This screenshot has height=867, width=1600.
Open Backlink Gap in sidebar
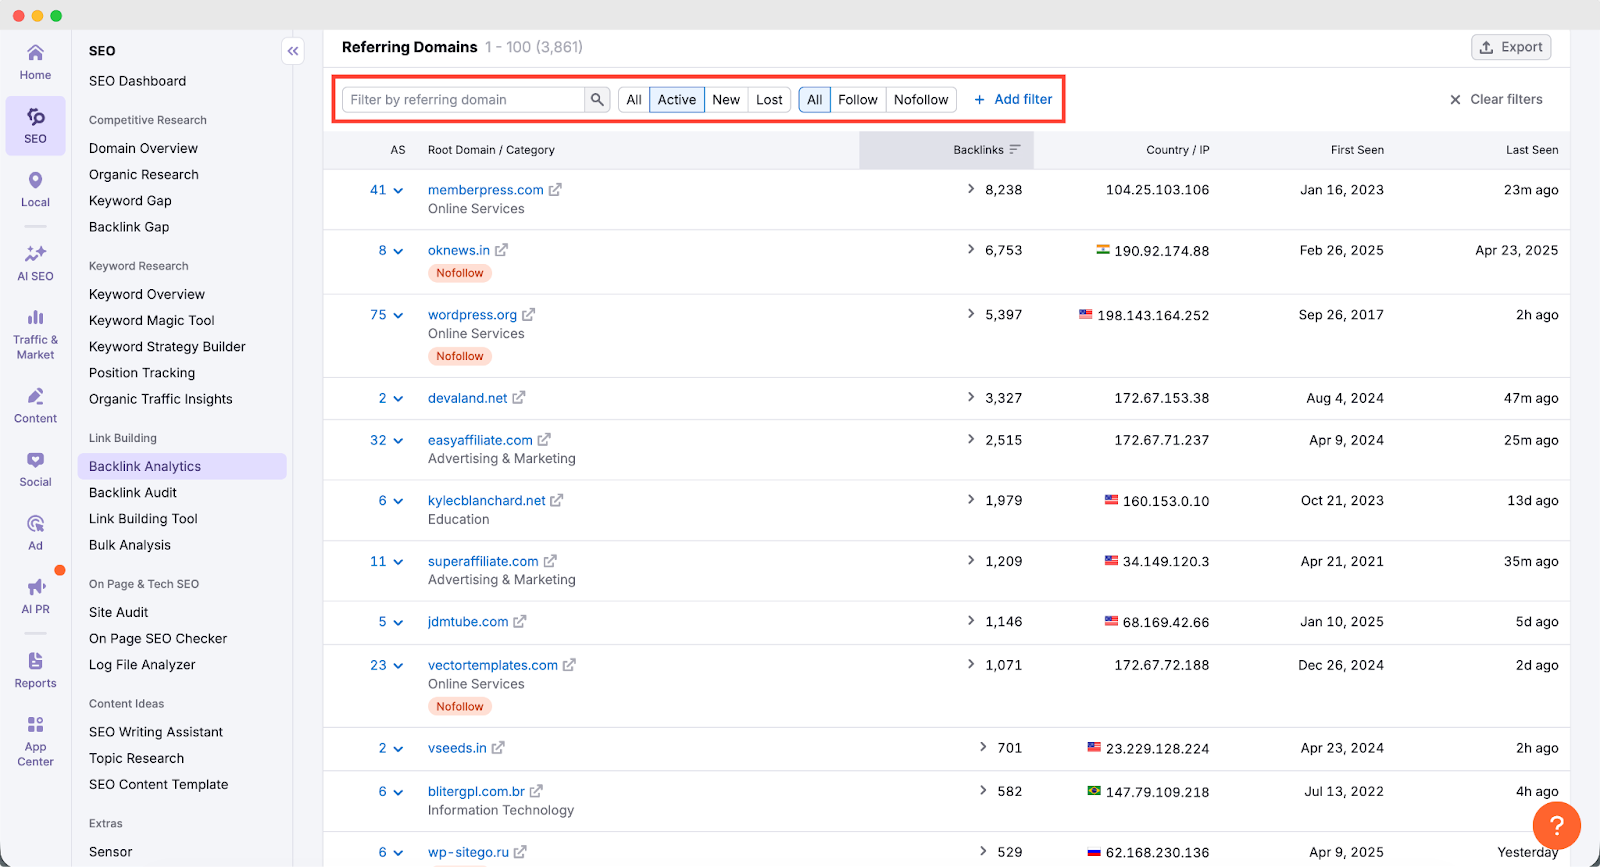pyautogui.click(x=129, y=227)
